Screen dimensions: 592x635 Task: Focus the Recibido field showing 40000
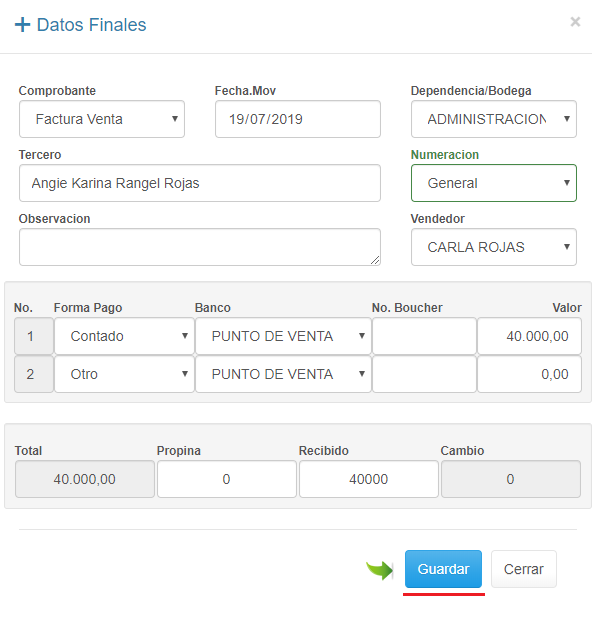(369, 479)
